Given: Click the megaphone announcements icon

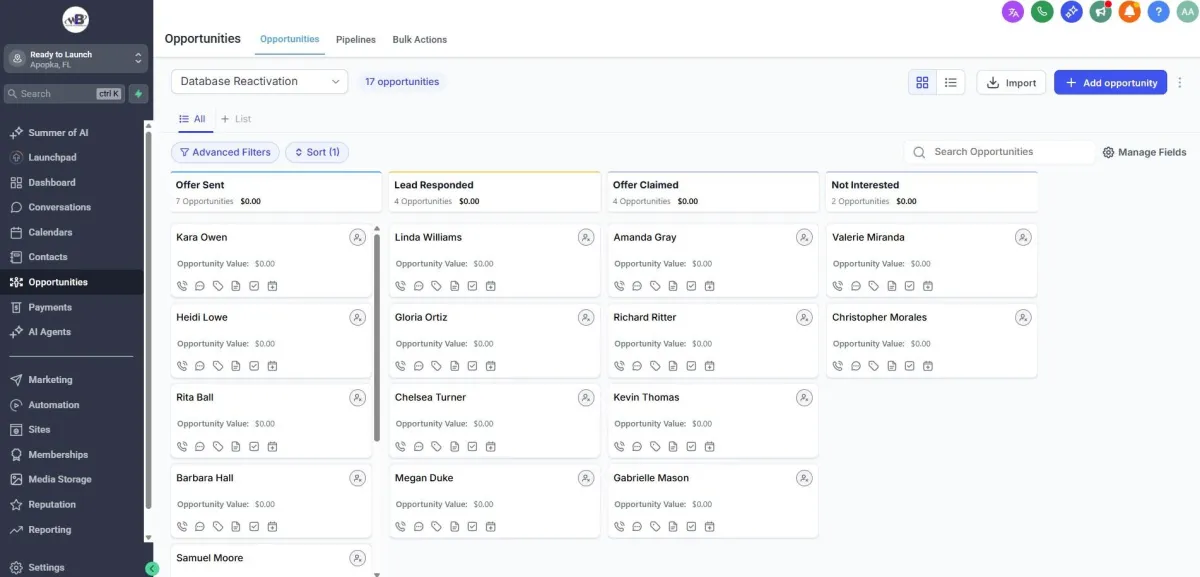Looking at the screenshot, I should (1100, 12).
